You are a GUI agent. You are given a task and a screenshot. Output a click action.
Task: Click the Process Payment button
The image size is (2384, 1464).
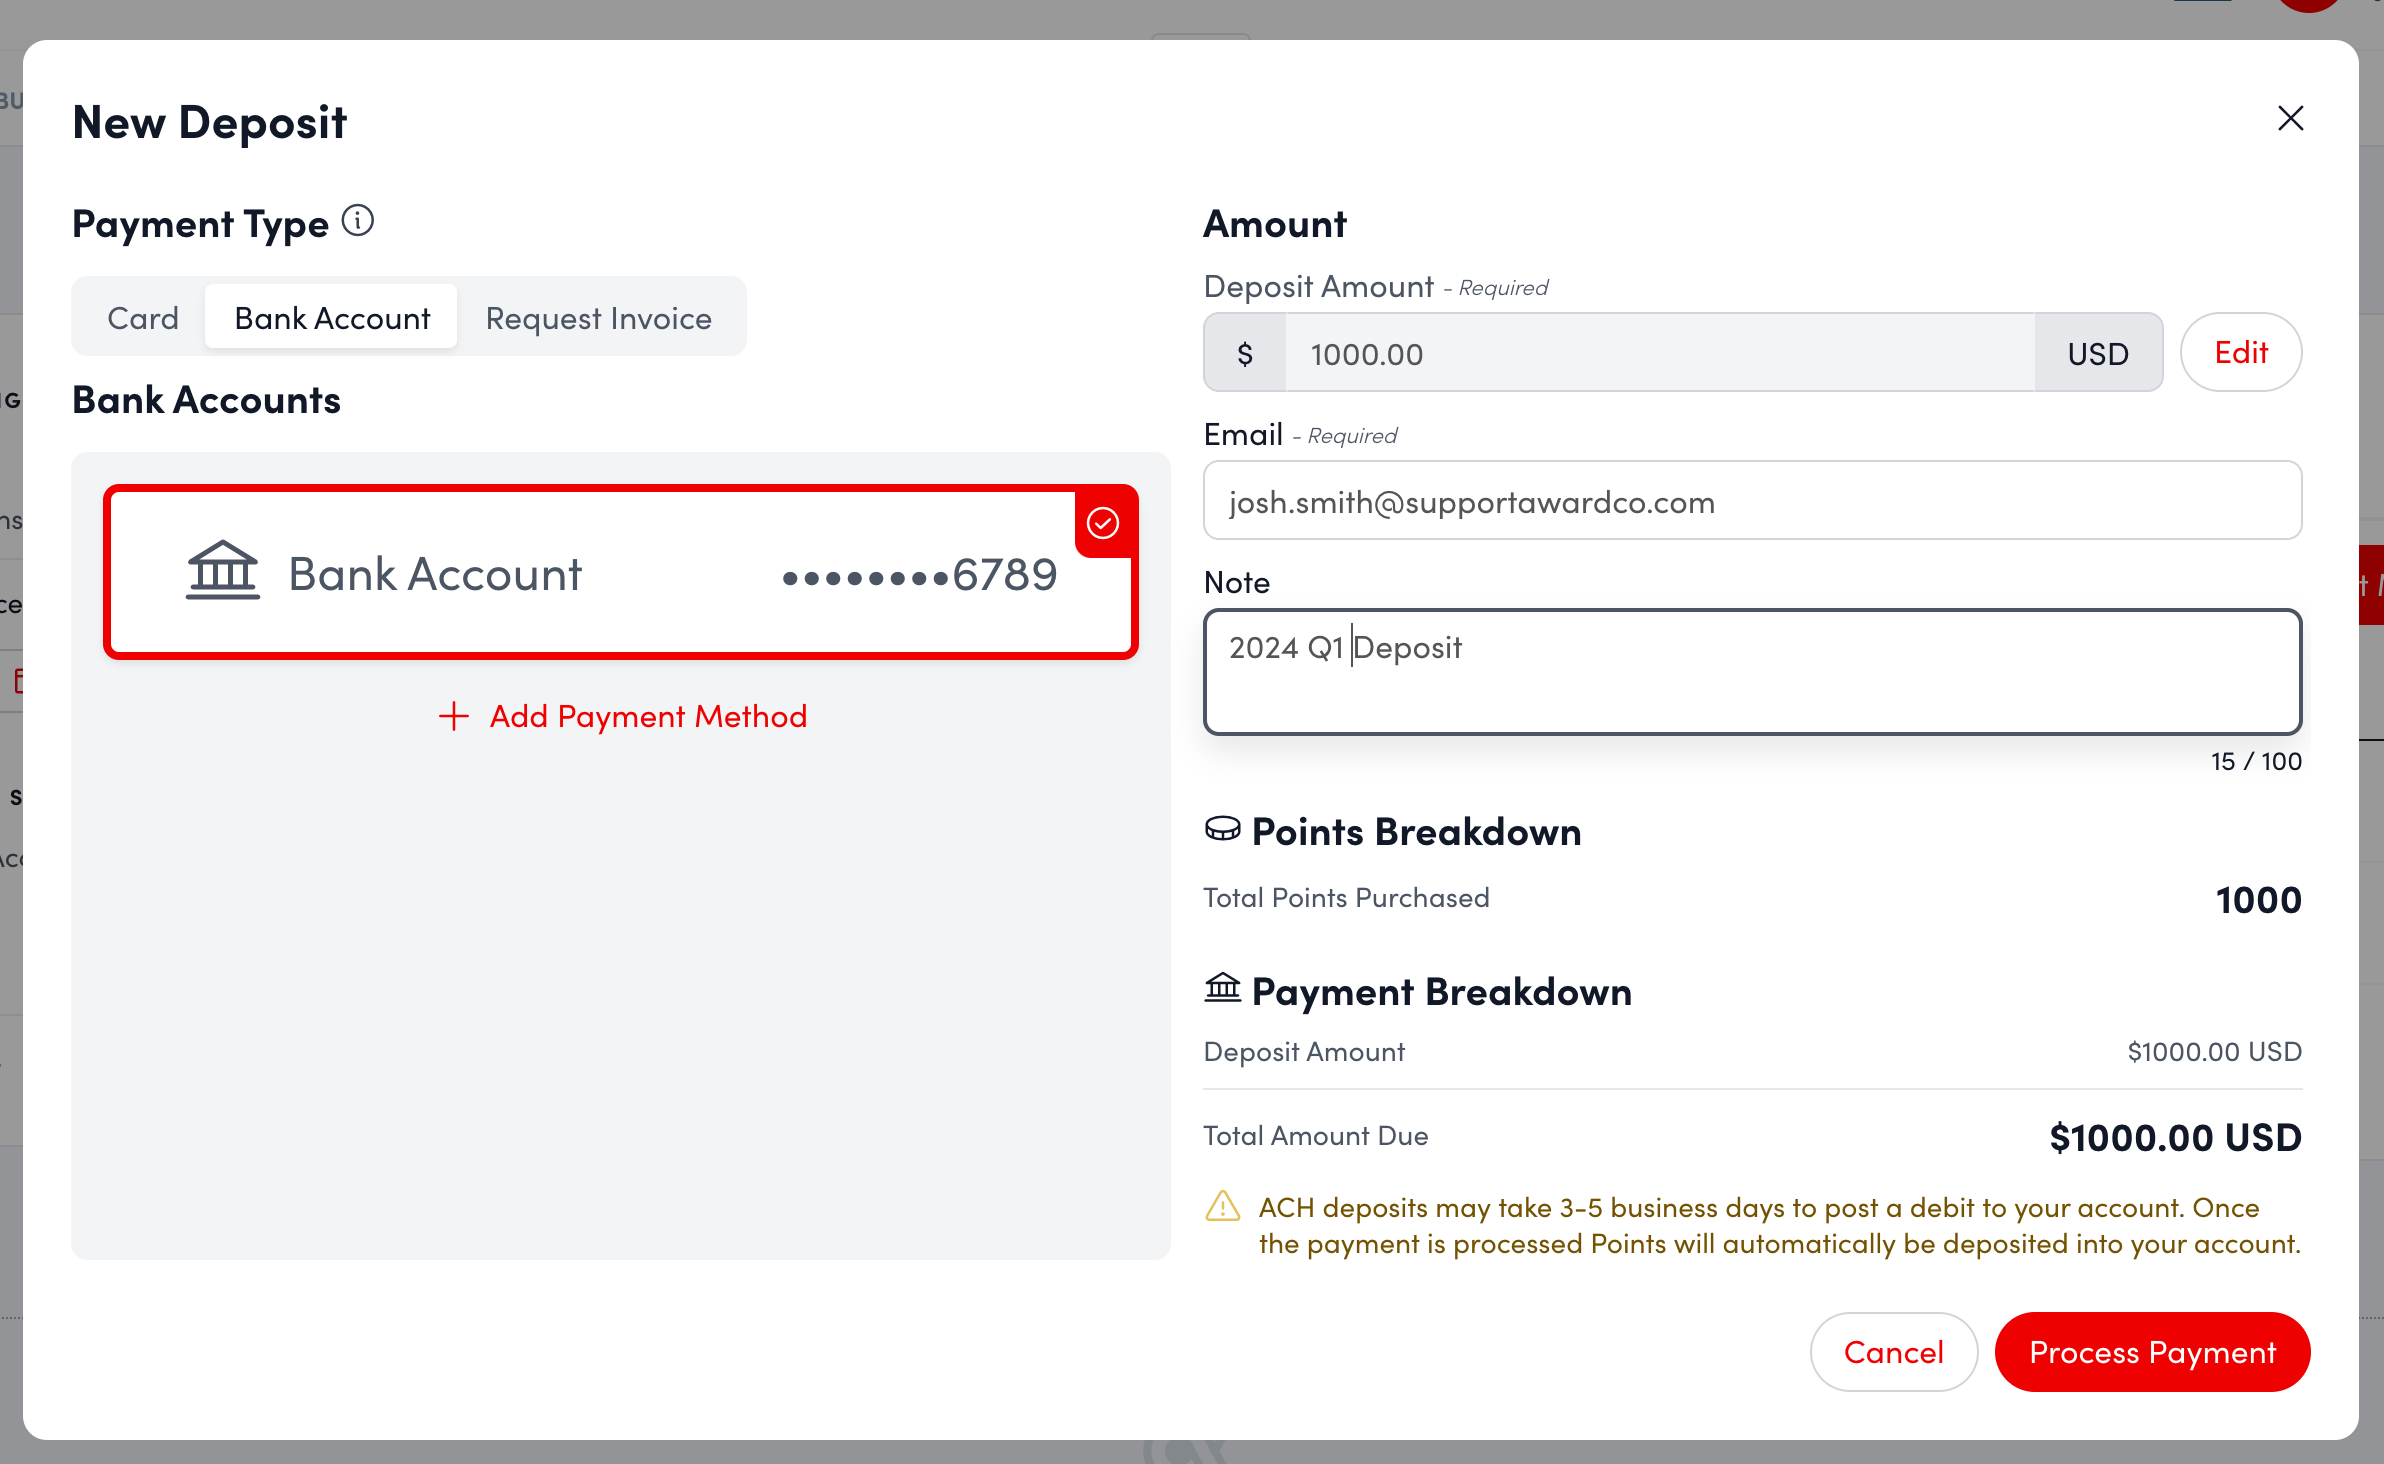coord(2152,1352)
